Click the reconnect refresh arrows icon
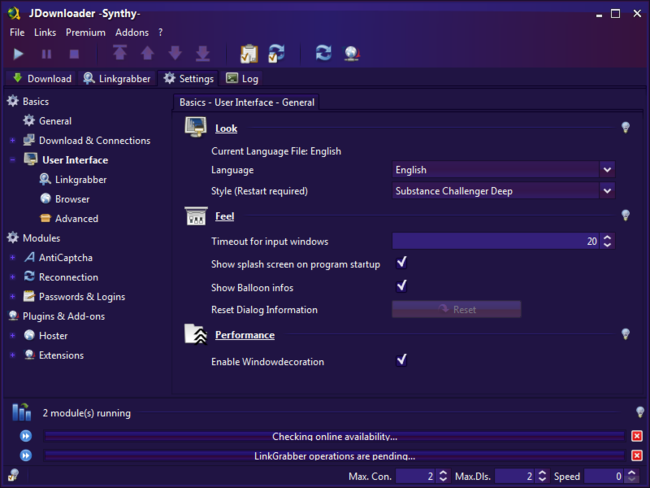 [323, 53]
